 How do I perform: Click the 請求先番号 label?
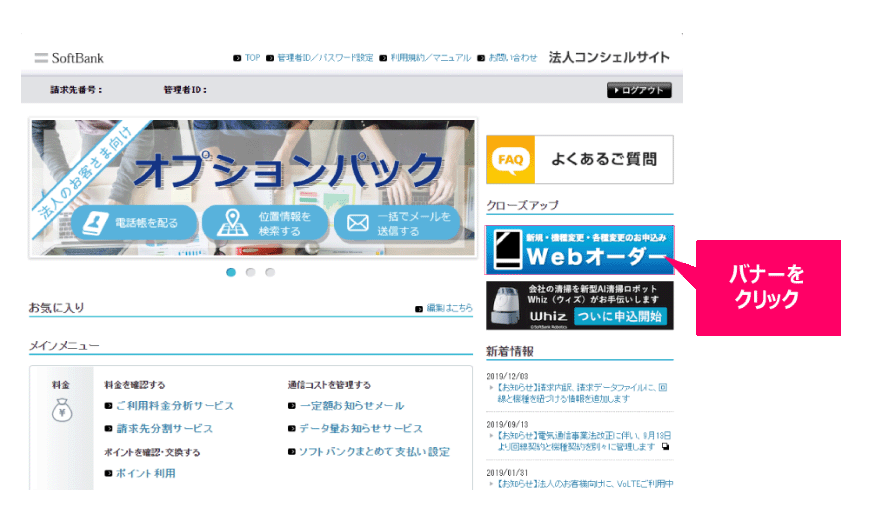(76, 90)
